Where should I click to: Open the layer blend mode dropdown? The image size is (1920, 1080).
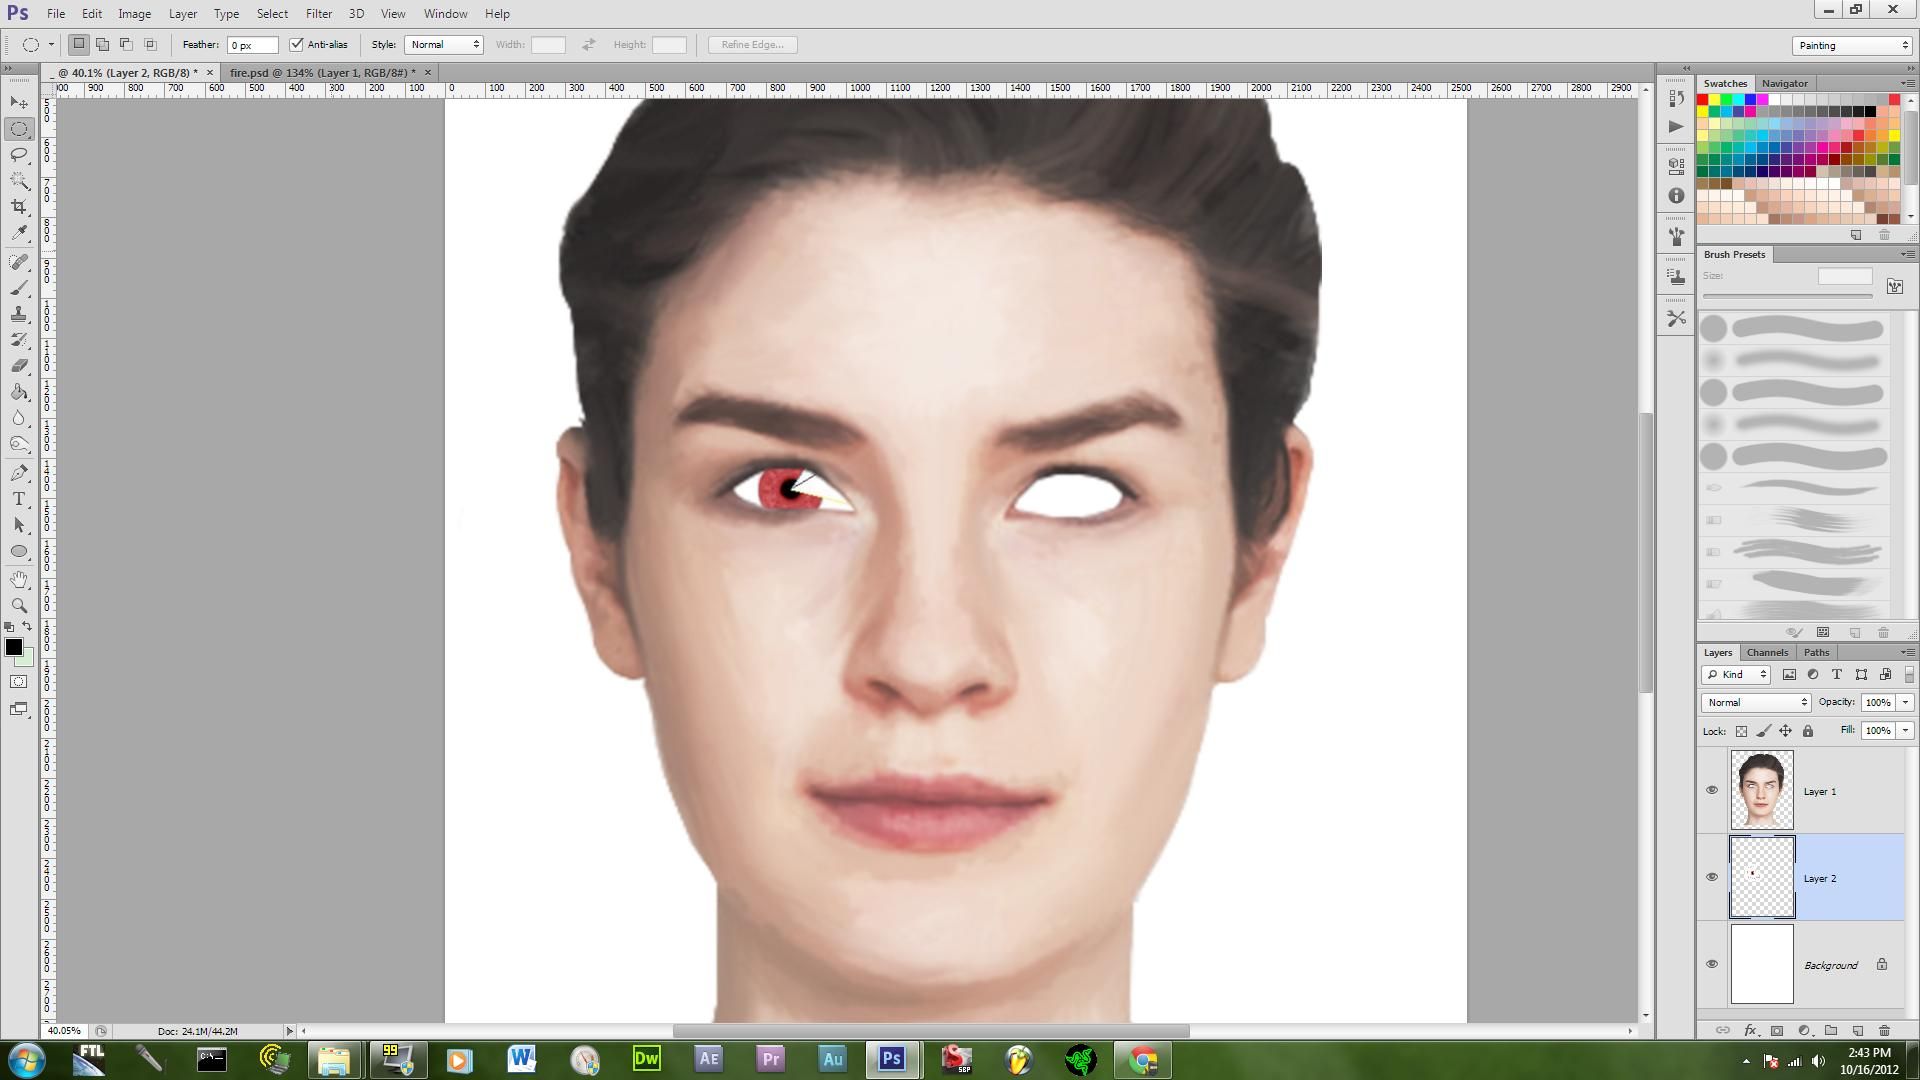(1756, 702)
